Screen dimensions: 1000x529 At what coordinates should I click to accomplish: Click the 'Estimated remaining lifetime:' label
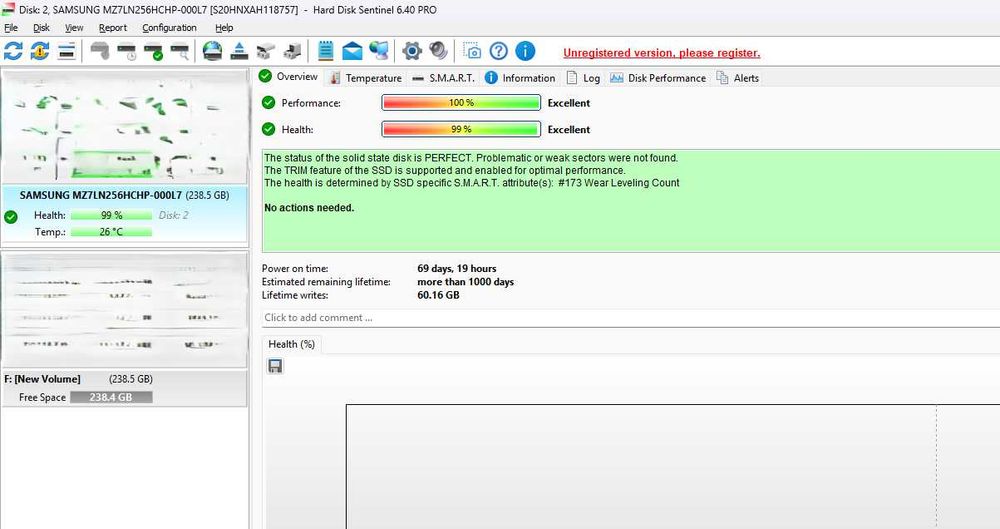[326, 281]
